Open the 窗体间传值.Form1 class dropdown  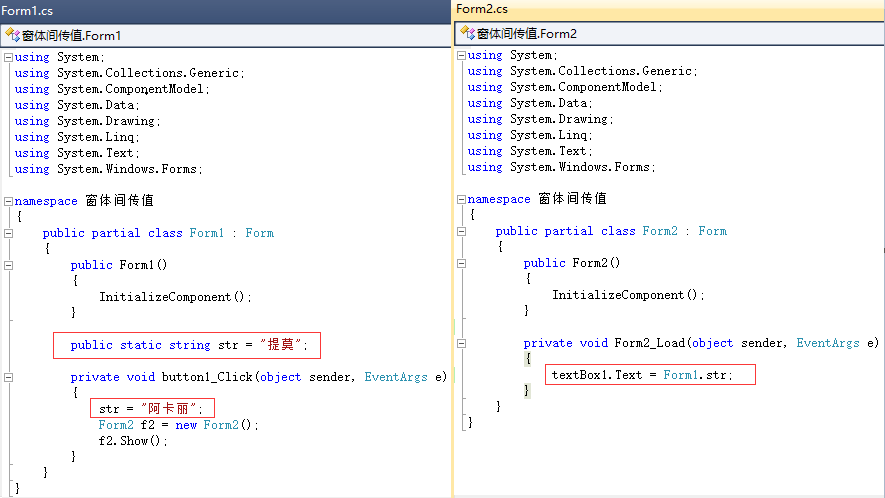pos(226,36)
